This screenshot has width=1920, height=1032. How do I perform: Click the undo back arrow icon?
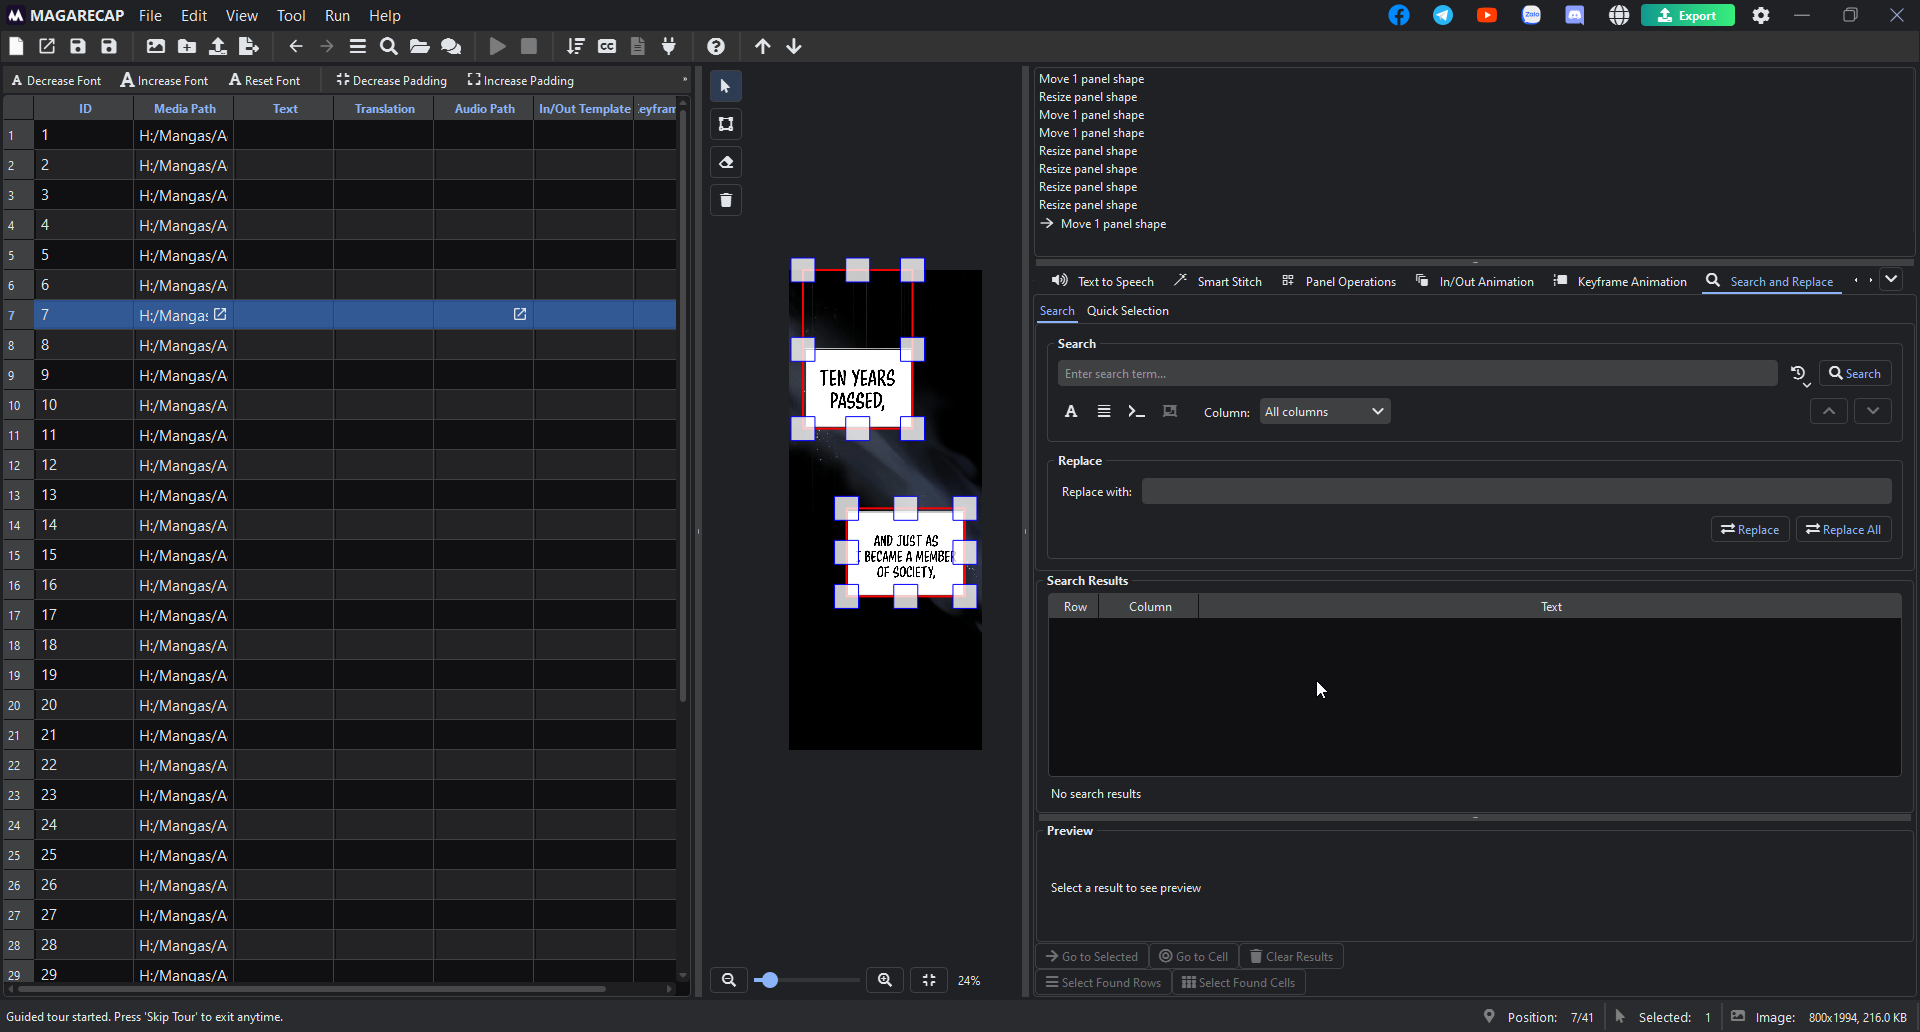click(296, 46)
